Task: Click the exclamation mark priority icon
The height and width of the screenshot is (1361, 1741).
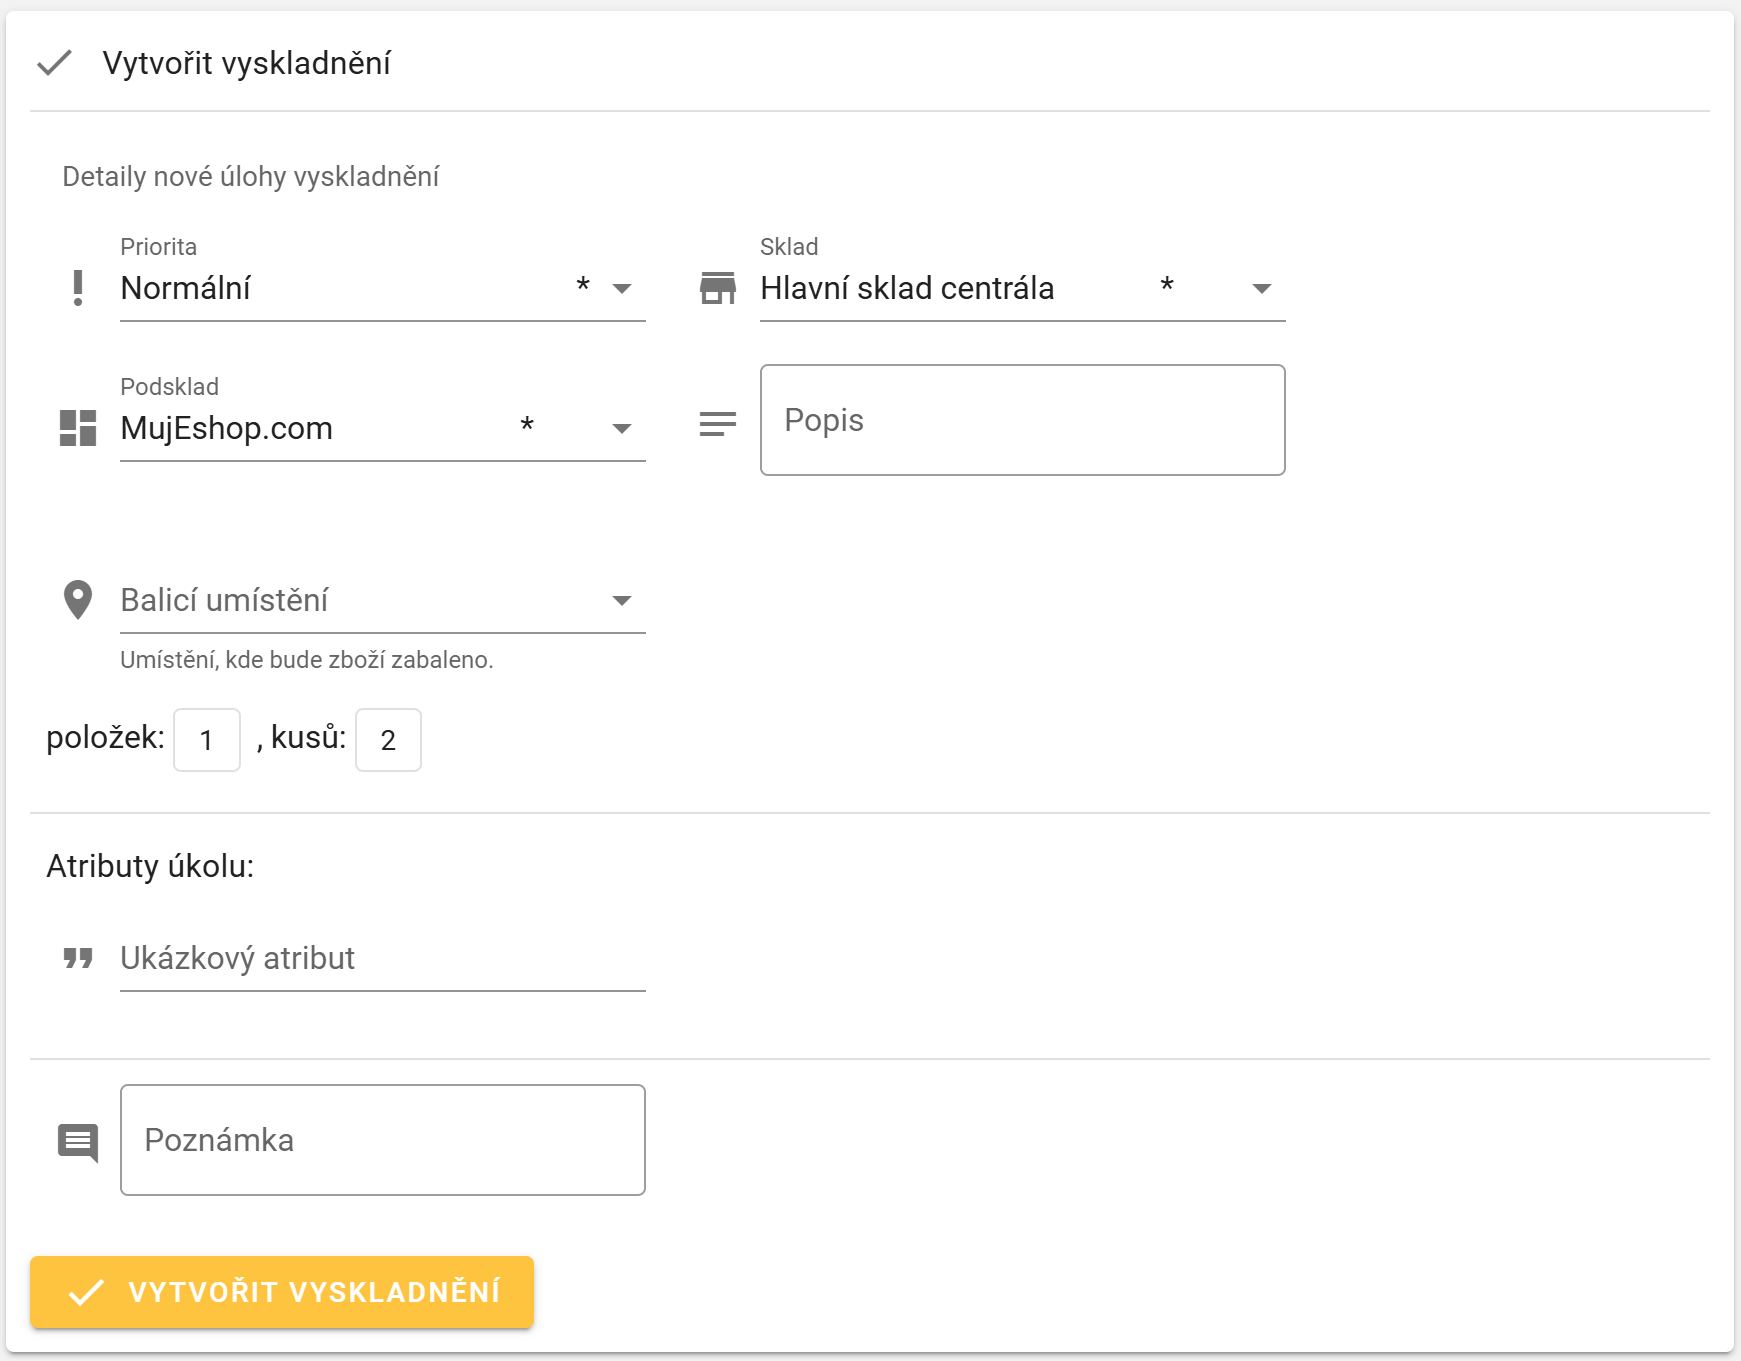Action: click(78, 288)
